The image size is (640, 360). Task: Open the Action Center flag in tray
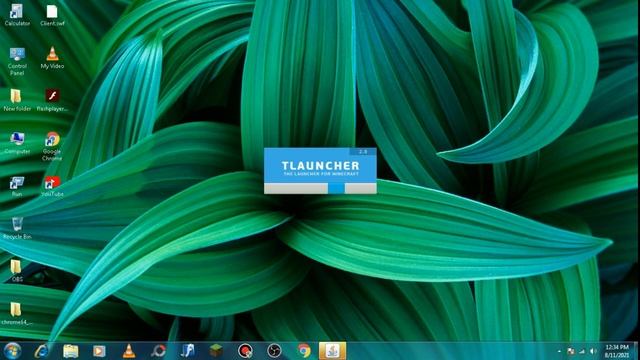pos(571,351)
